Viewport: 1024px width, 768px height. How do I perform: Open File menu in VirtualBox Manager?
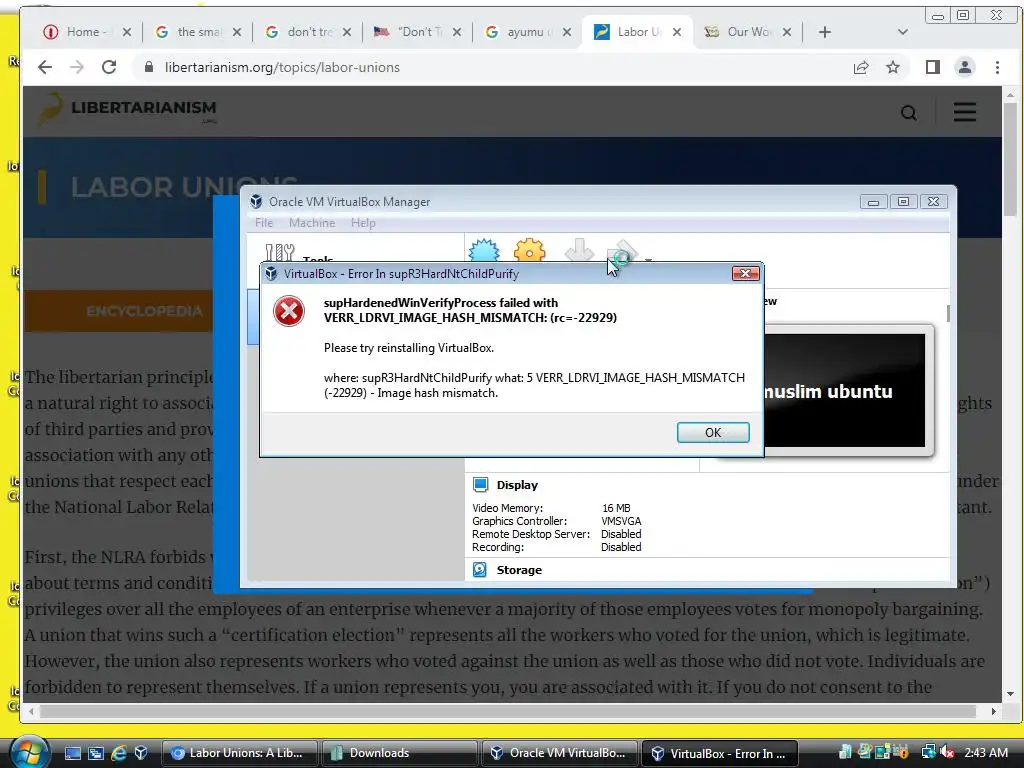(264, 223)
